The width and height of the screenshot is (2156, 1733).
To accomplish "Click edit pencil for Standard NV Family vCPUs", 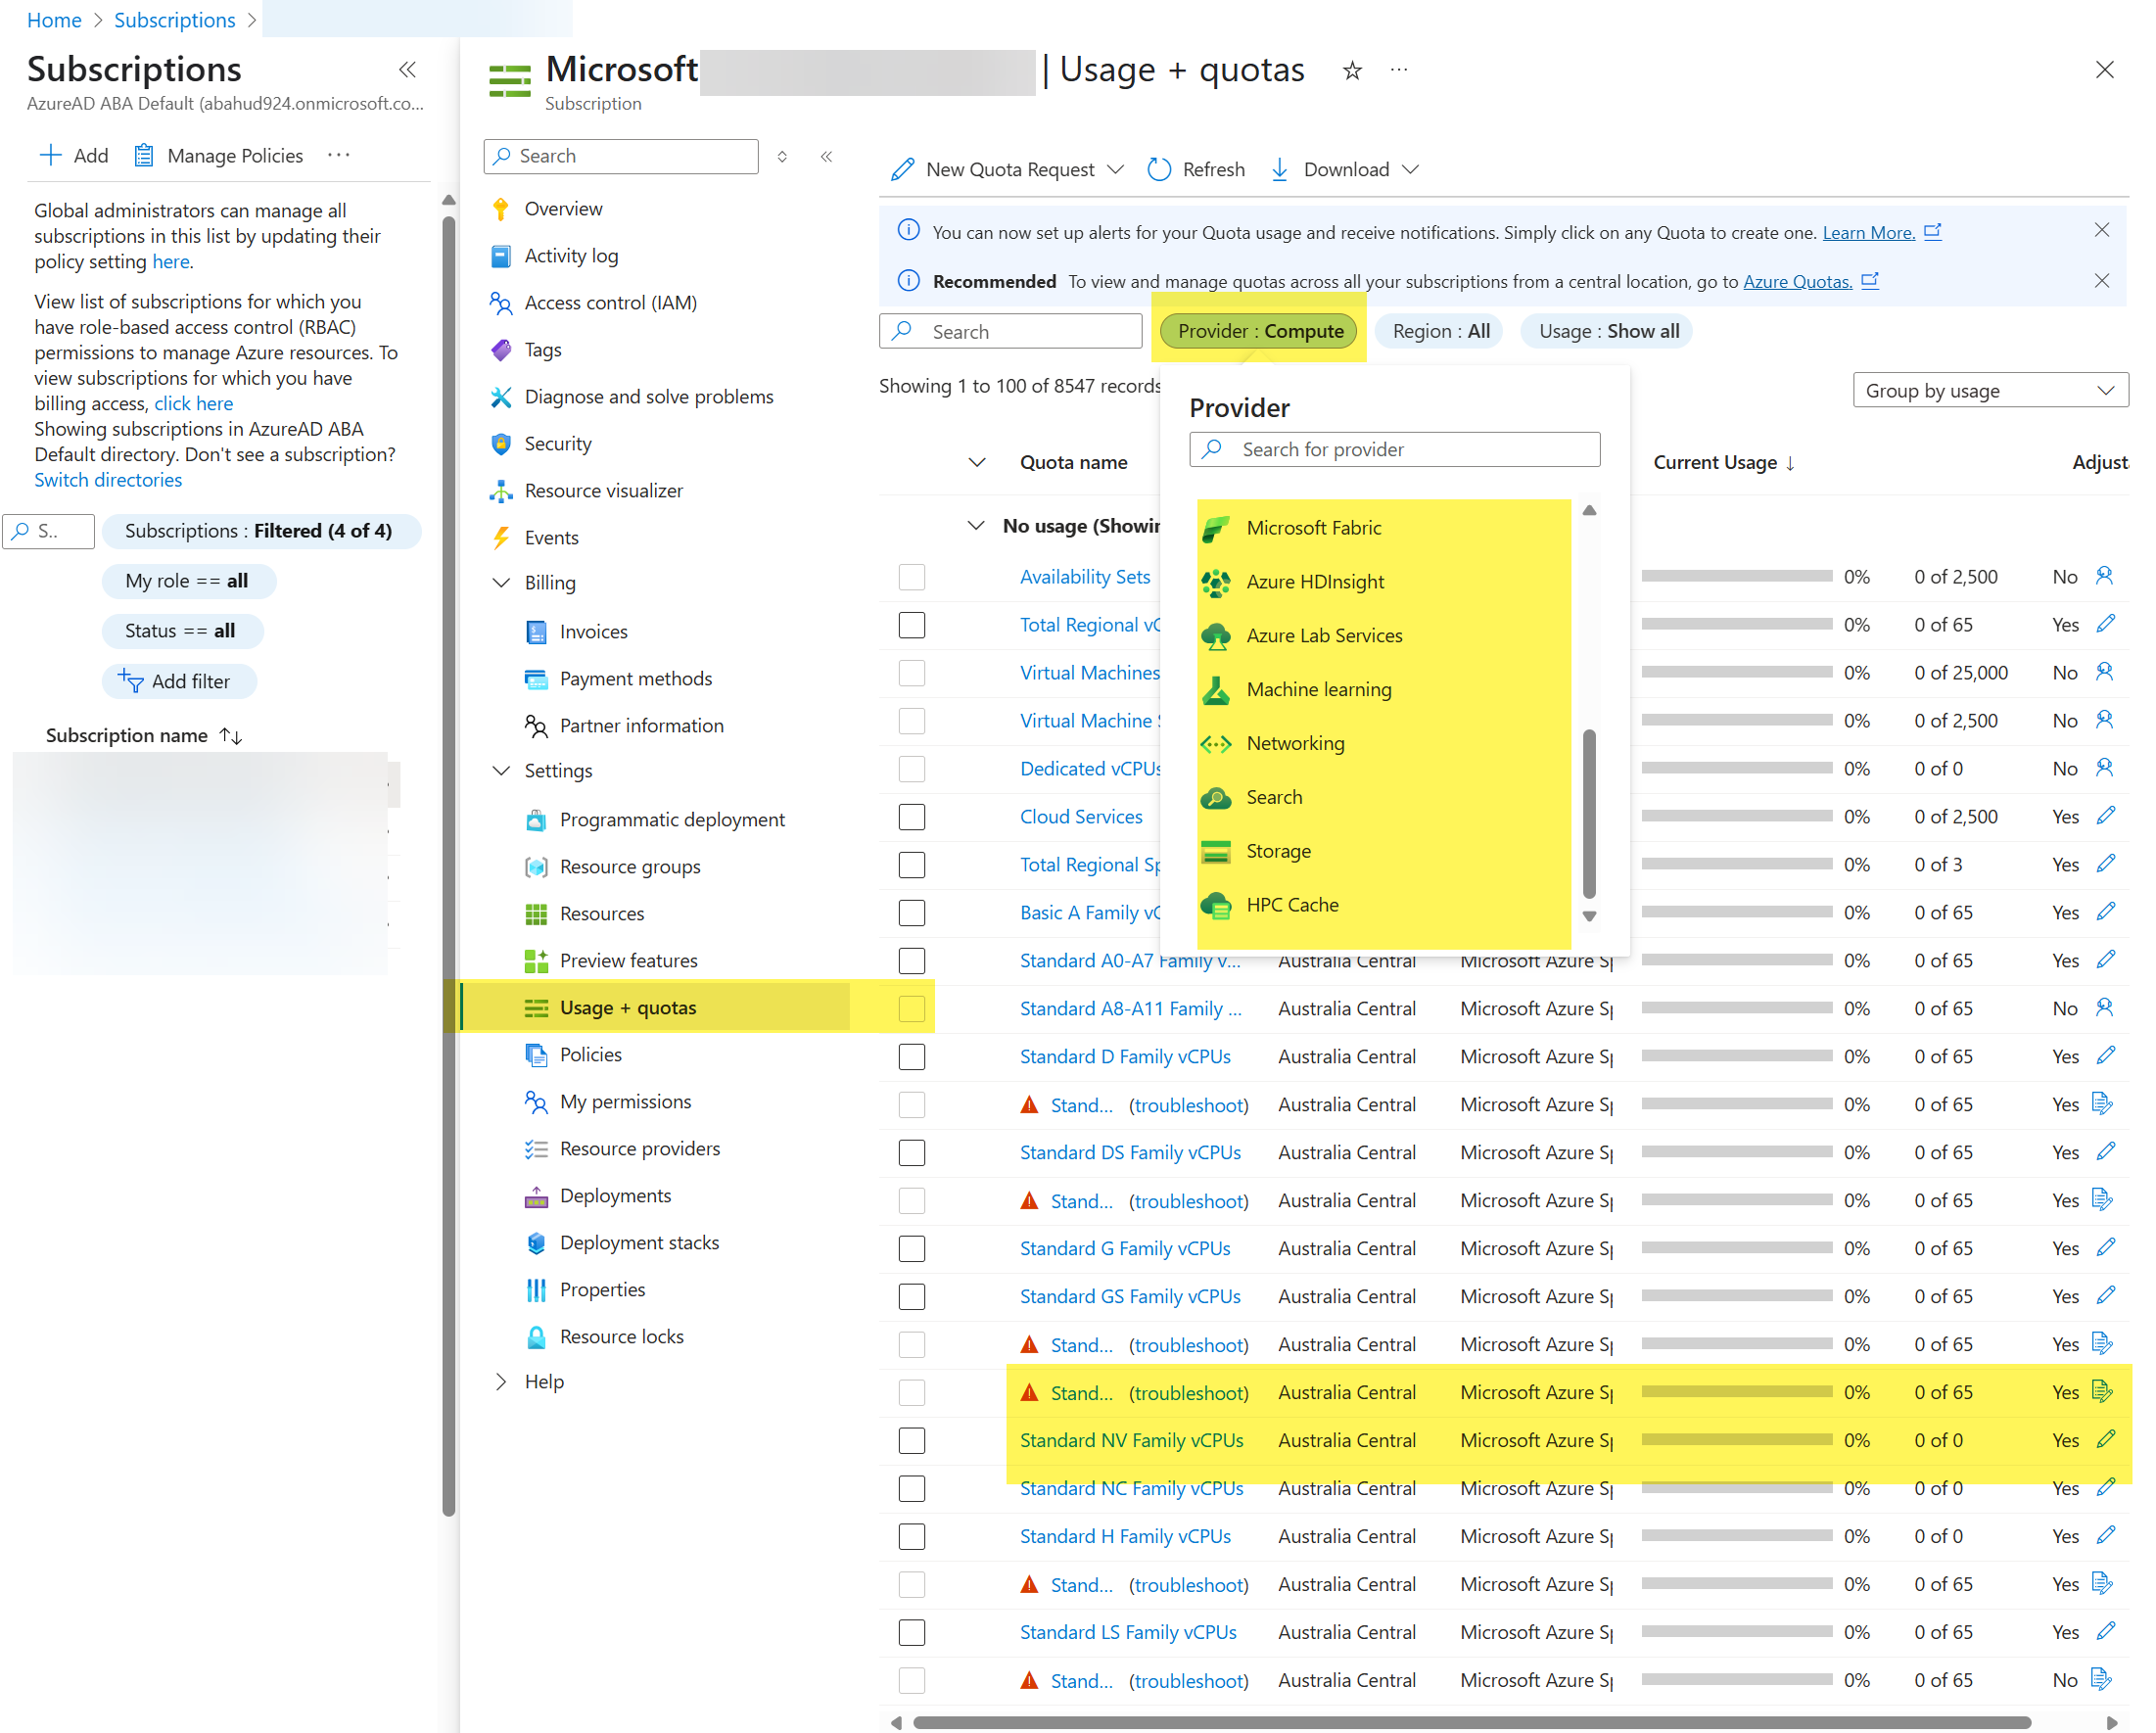I will [x=2106, y=1440].
